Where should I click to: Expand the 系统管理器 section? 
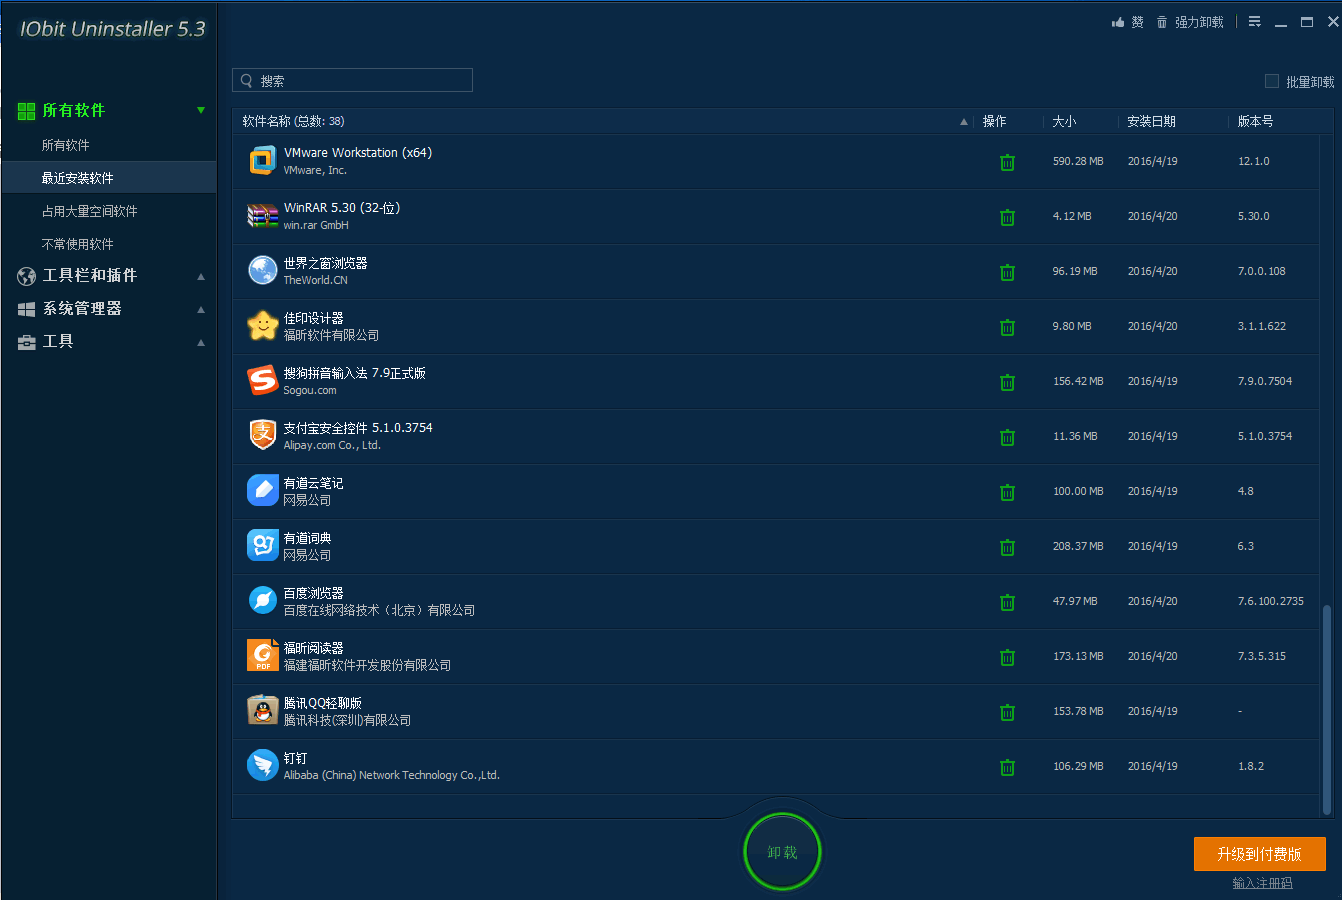coord(201,309)
